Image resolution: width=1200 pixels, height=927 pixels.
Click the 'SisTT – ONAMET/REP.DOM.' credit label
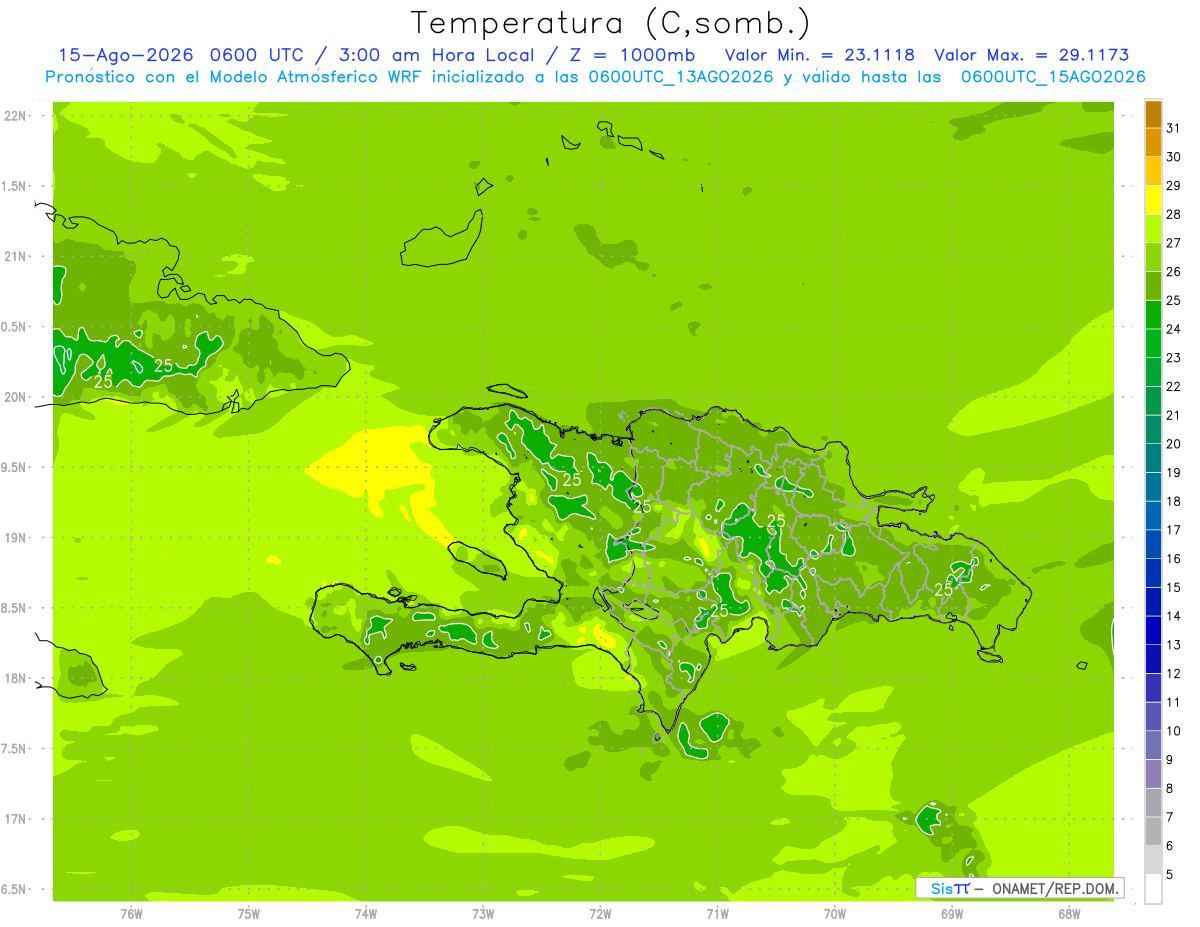tap(1020, 888)
